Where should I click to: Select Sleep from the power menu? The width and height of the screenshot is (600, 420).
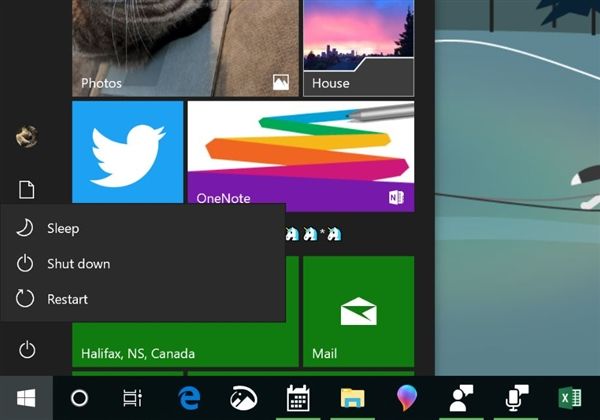click(x=62, y=229)
